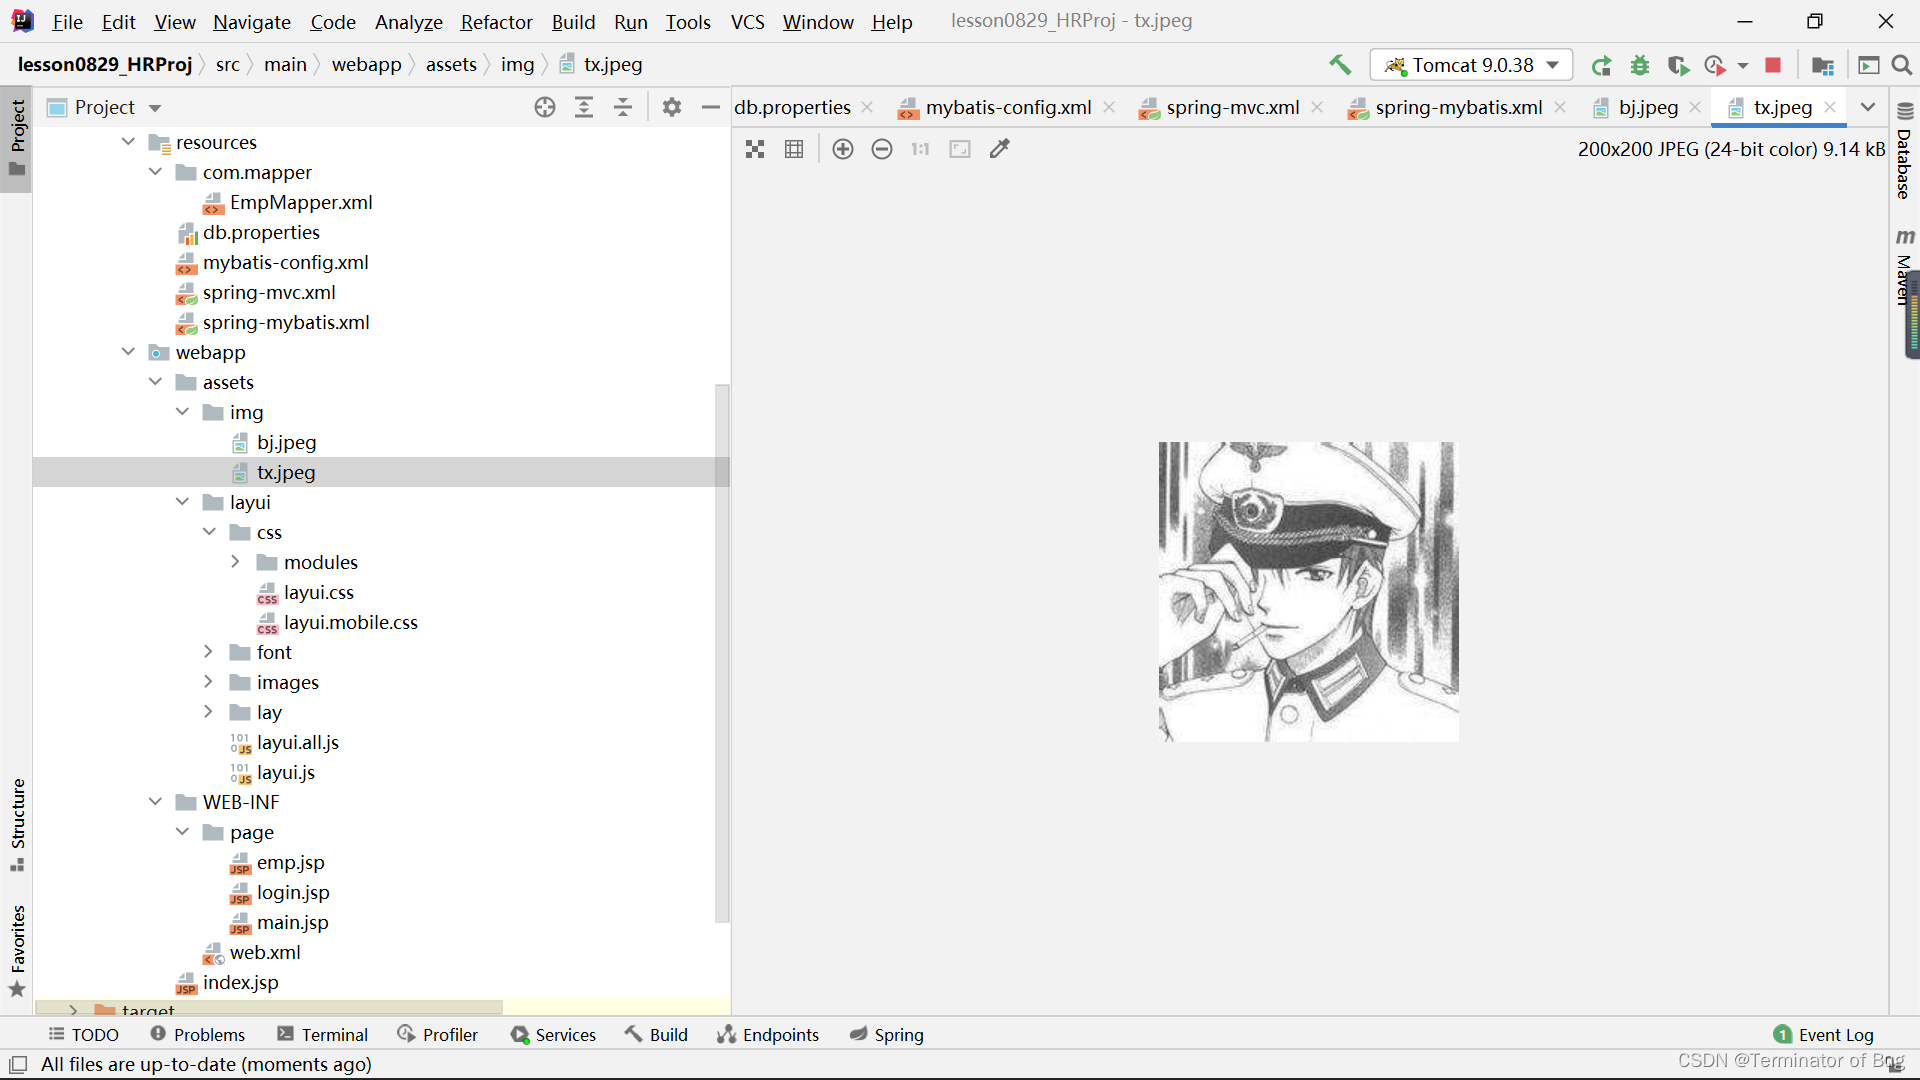1920x1080 pixels.
Task: Open the Maven tool window
Action: (1905, 267)
